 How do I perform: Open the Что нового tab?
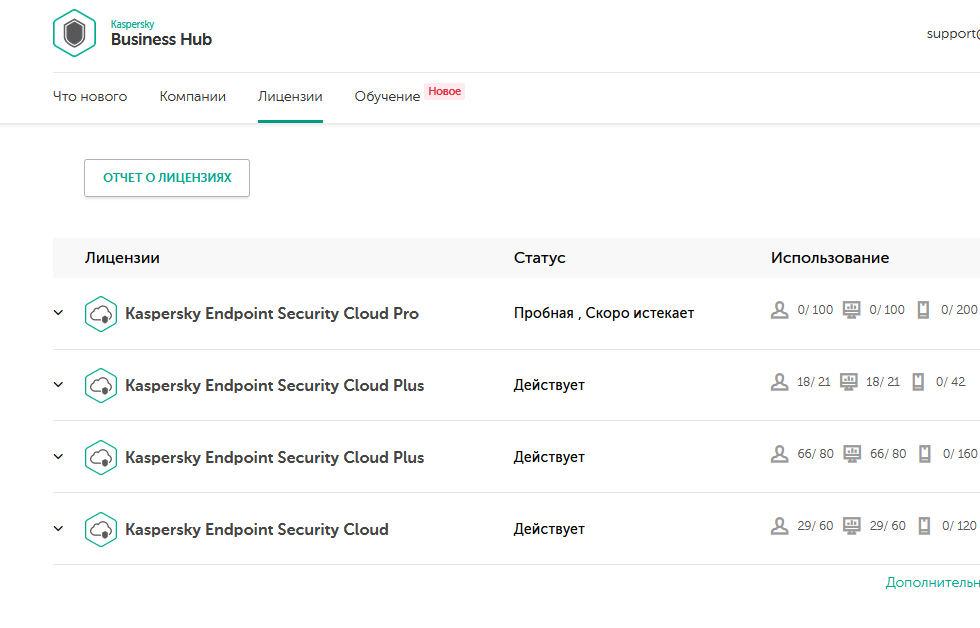90,97
